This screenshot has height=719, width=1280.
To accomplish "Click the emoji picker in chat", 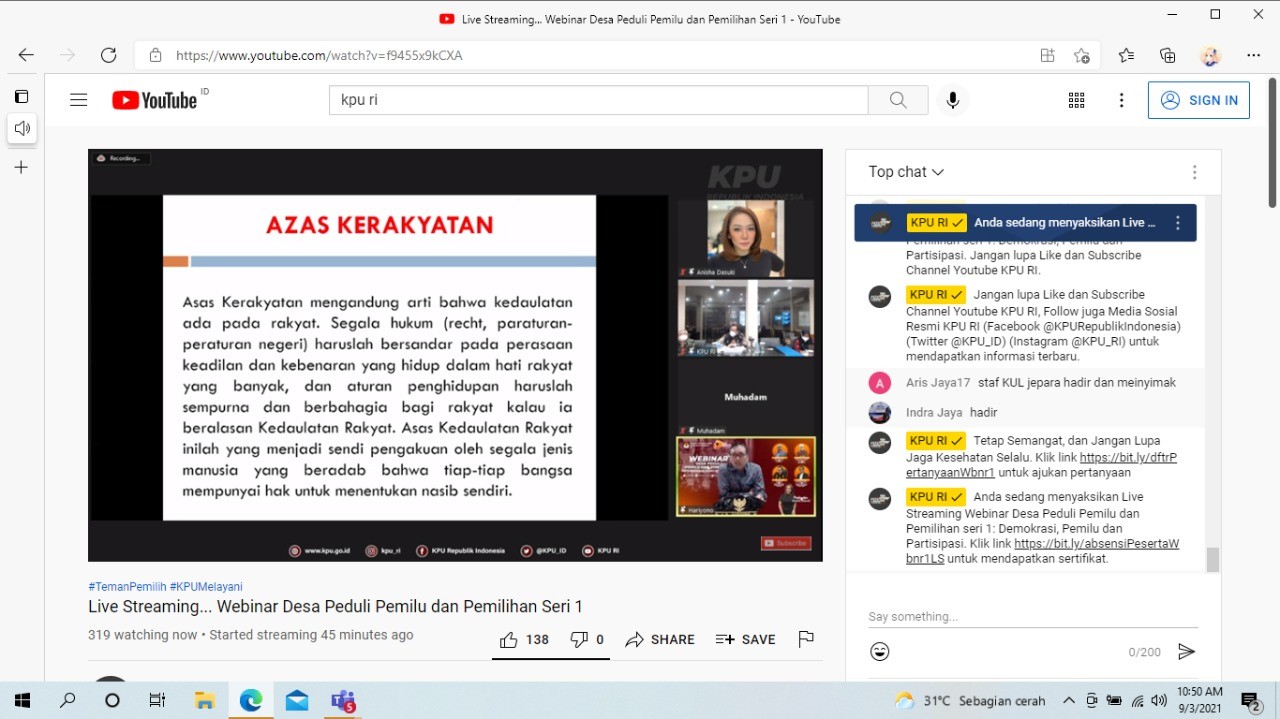I will 880,652.
